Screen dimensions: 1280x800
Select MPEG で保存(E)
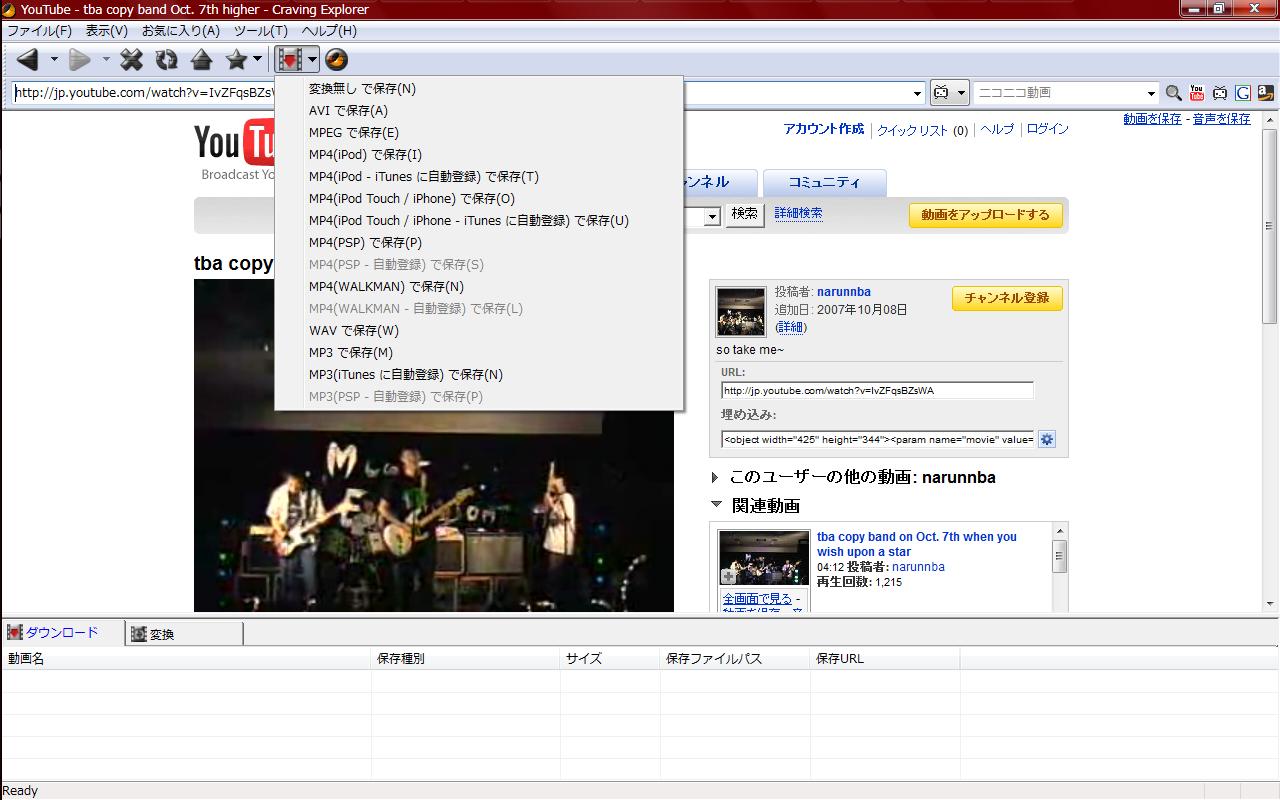(479, 133)
